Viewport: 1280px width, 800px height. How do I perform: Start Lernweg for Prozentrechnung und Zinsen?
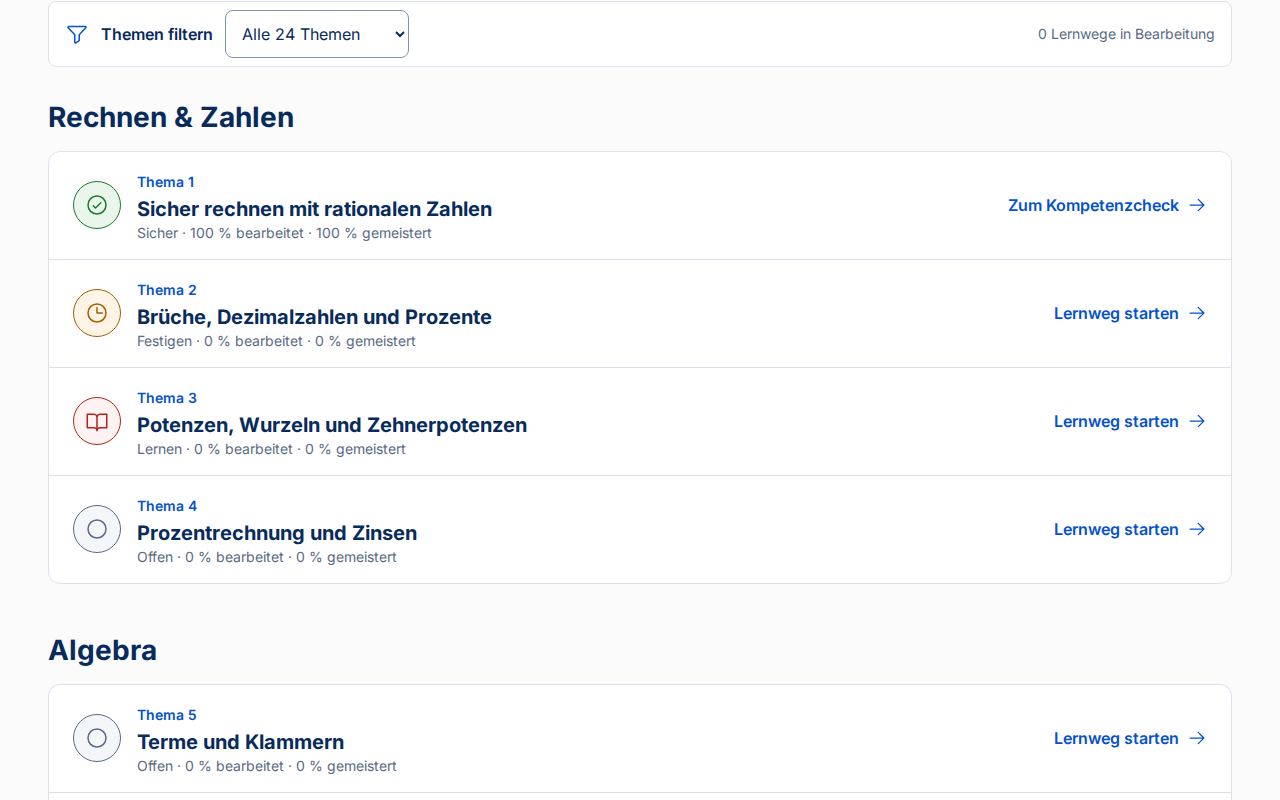(x=1130, y=529)
